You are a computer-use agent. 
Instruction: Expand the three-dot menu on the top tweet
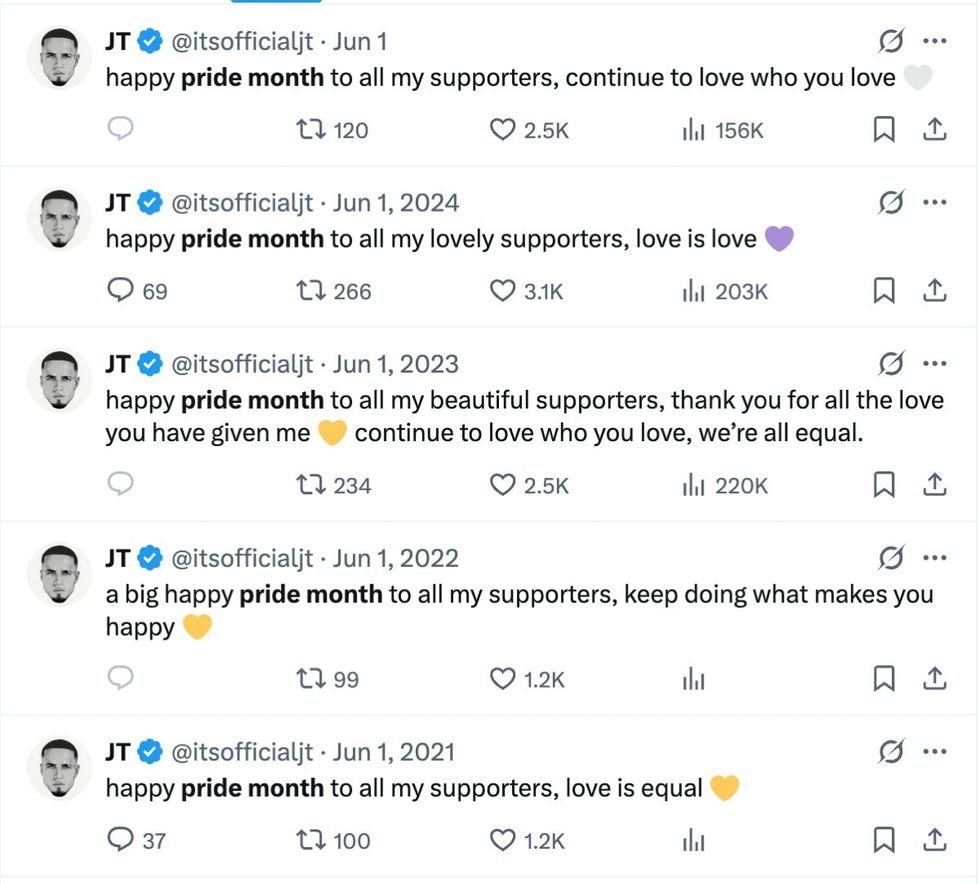(935, 42)
